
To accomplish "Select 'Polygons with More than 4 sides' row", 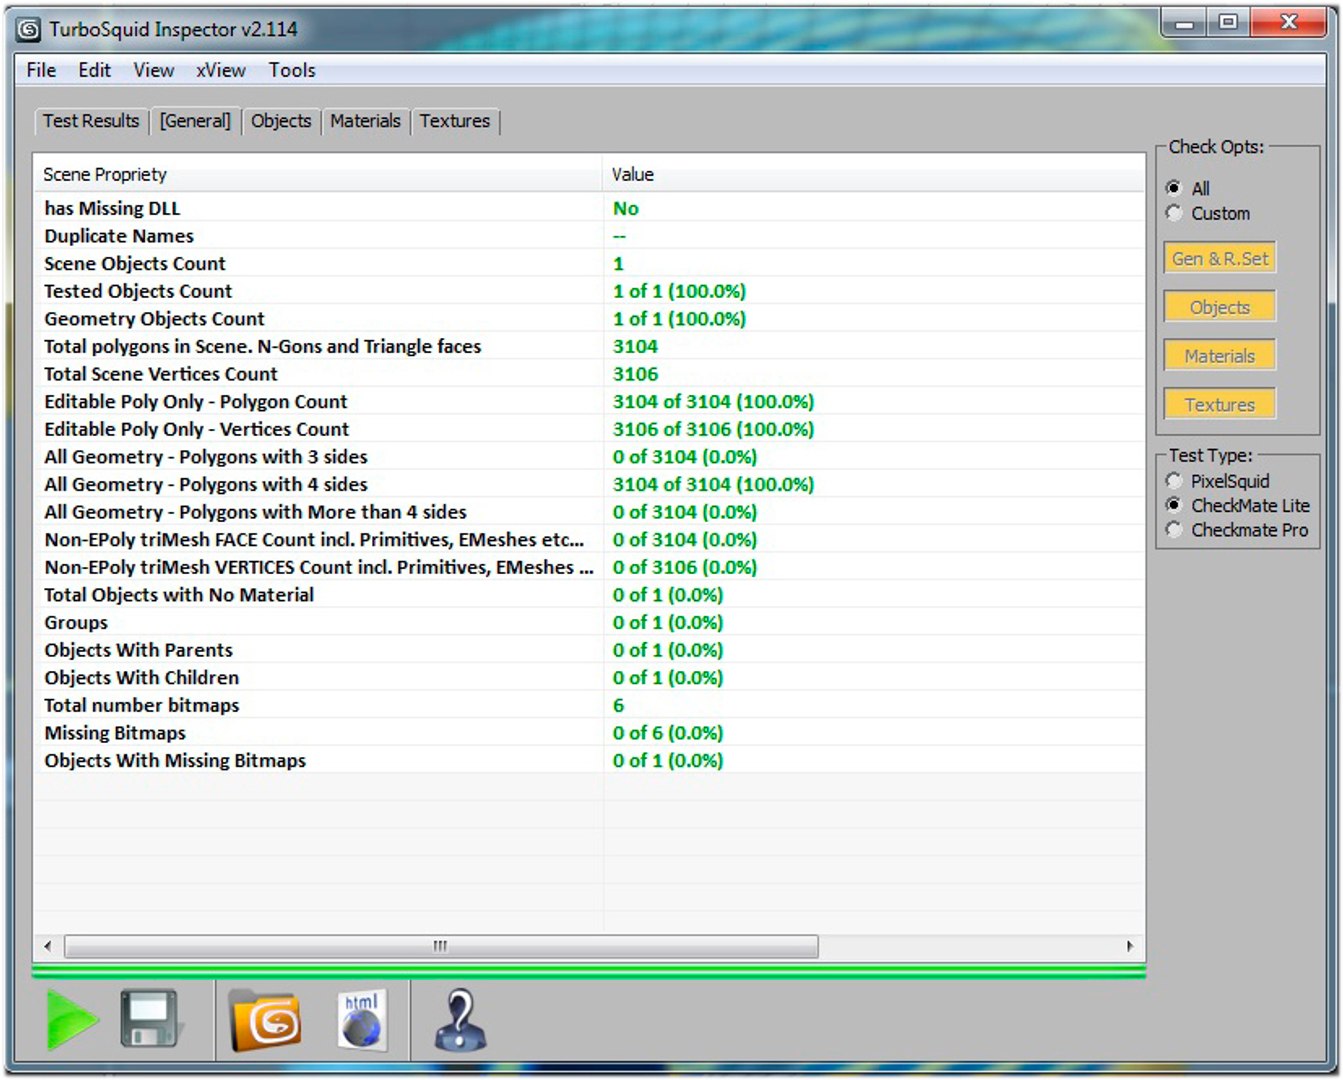I will pyautogui.click(x=589, y=512).
